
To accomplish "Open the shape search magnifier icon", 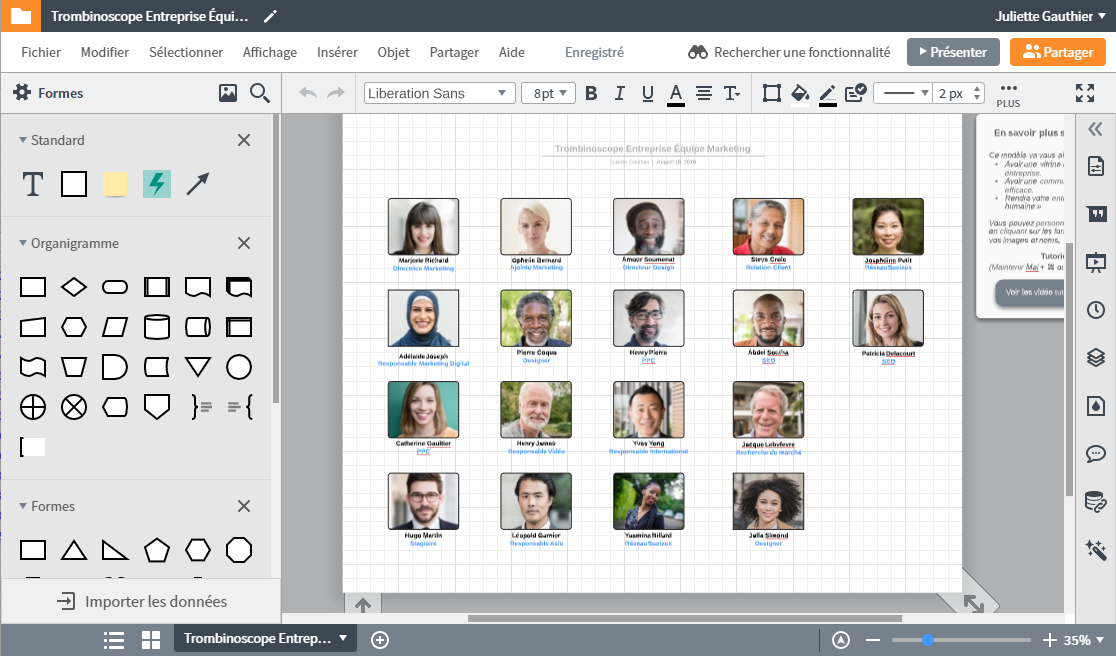I will pos(260,93).
